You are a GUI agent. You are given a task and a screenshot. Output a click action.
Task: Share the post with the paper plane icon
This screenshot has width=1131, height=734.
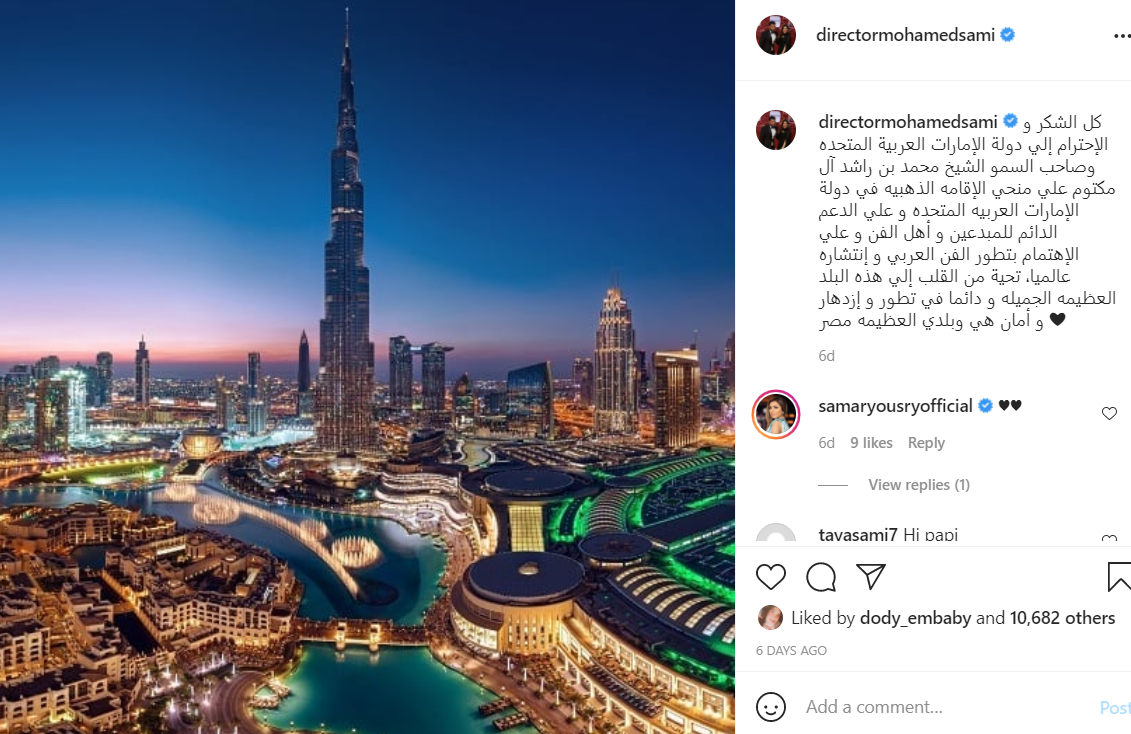click(871, 576)
